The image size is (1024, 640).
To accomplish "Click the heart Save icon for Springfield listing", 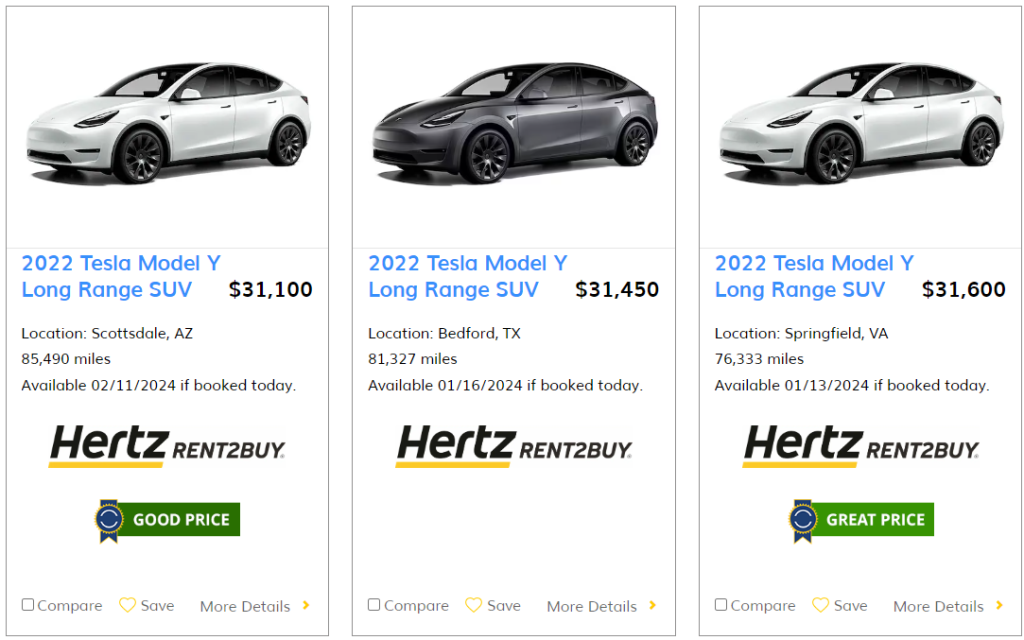I will coord(820,605).
